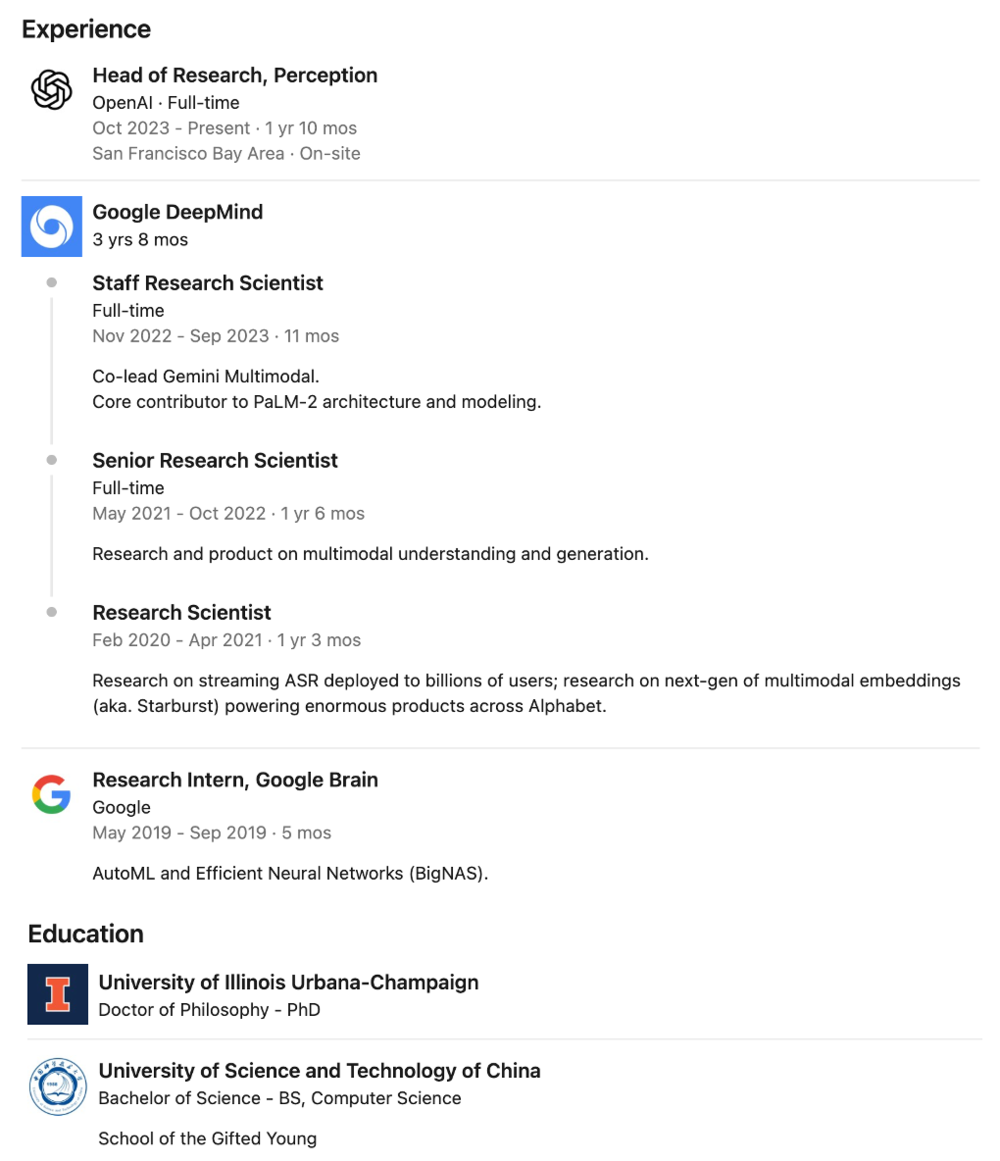1000x1161 pixels.
Task: Open Research Intern, Google Brain entry
Action: point(235,780)
